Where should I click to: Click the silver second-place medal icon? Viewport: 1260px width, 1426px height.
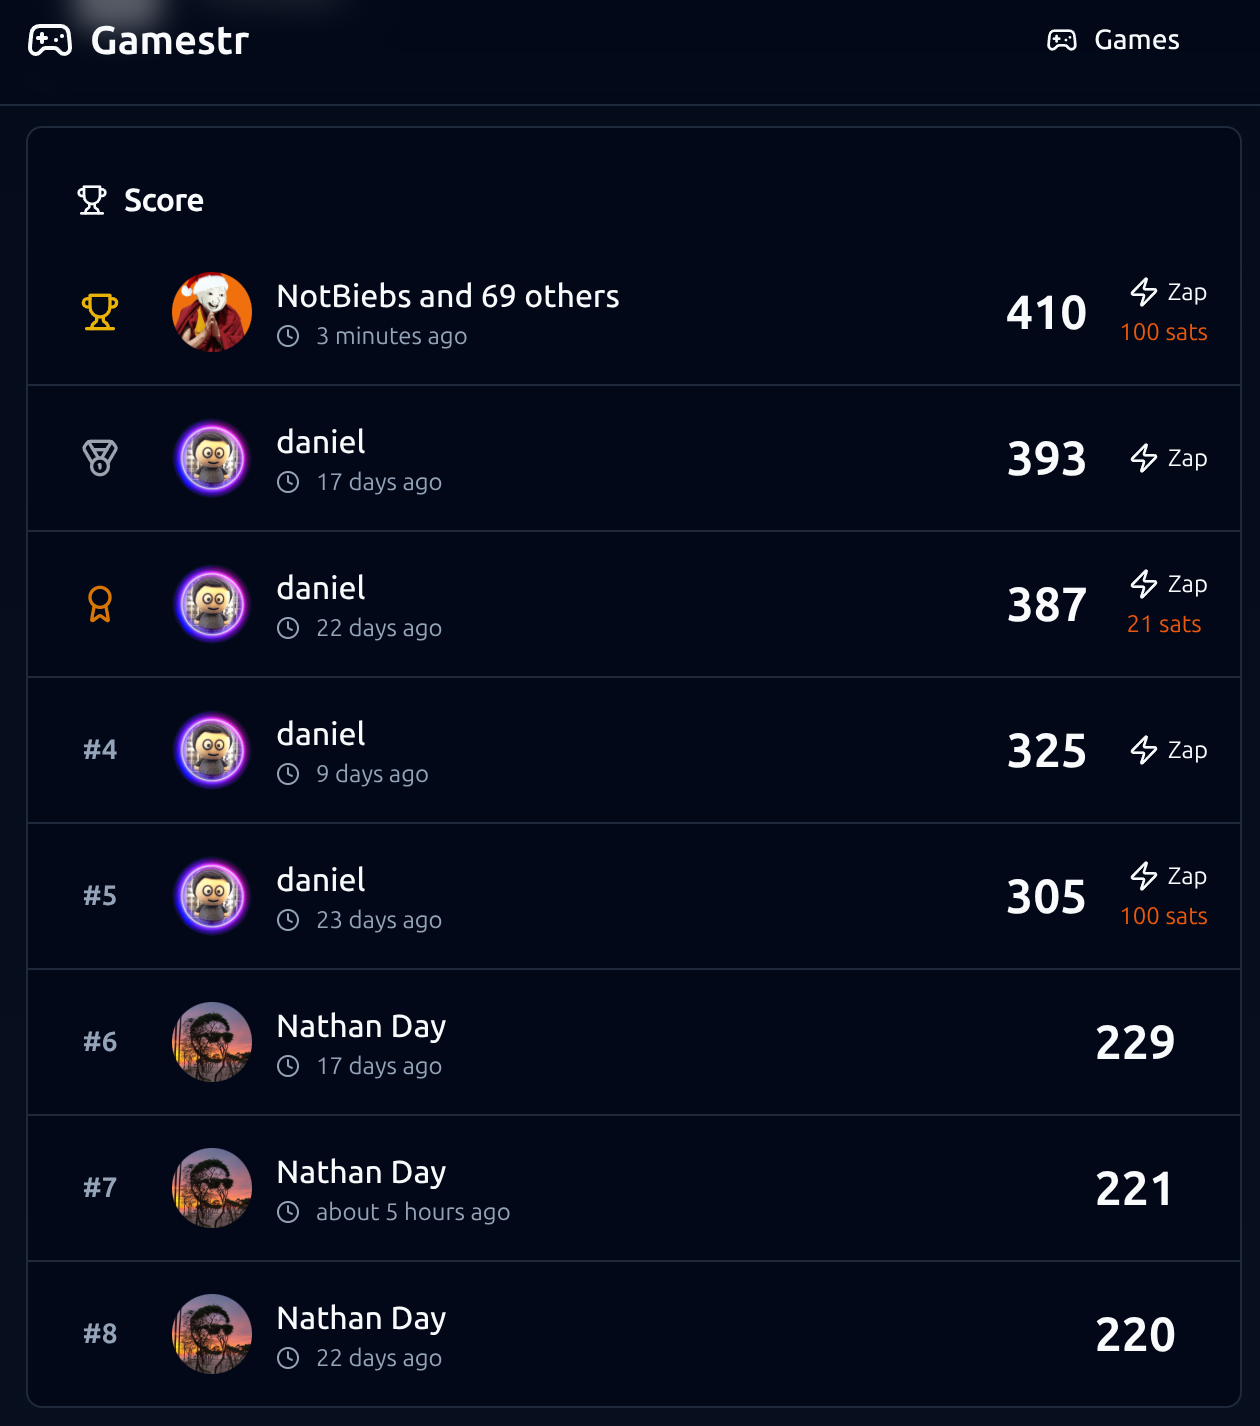pos(100,458)
